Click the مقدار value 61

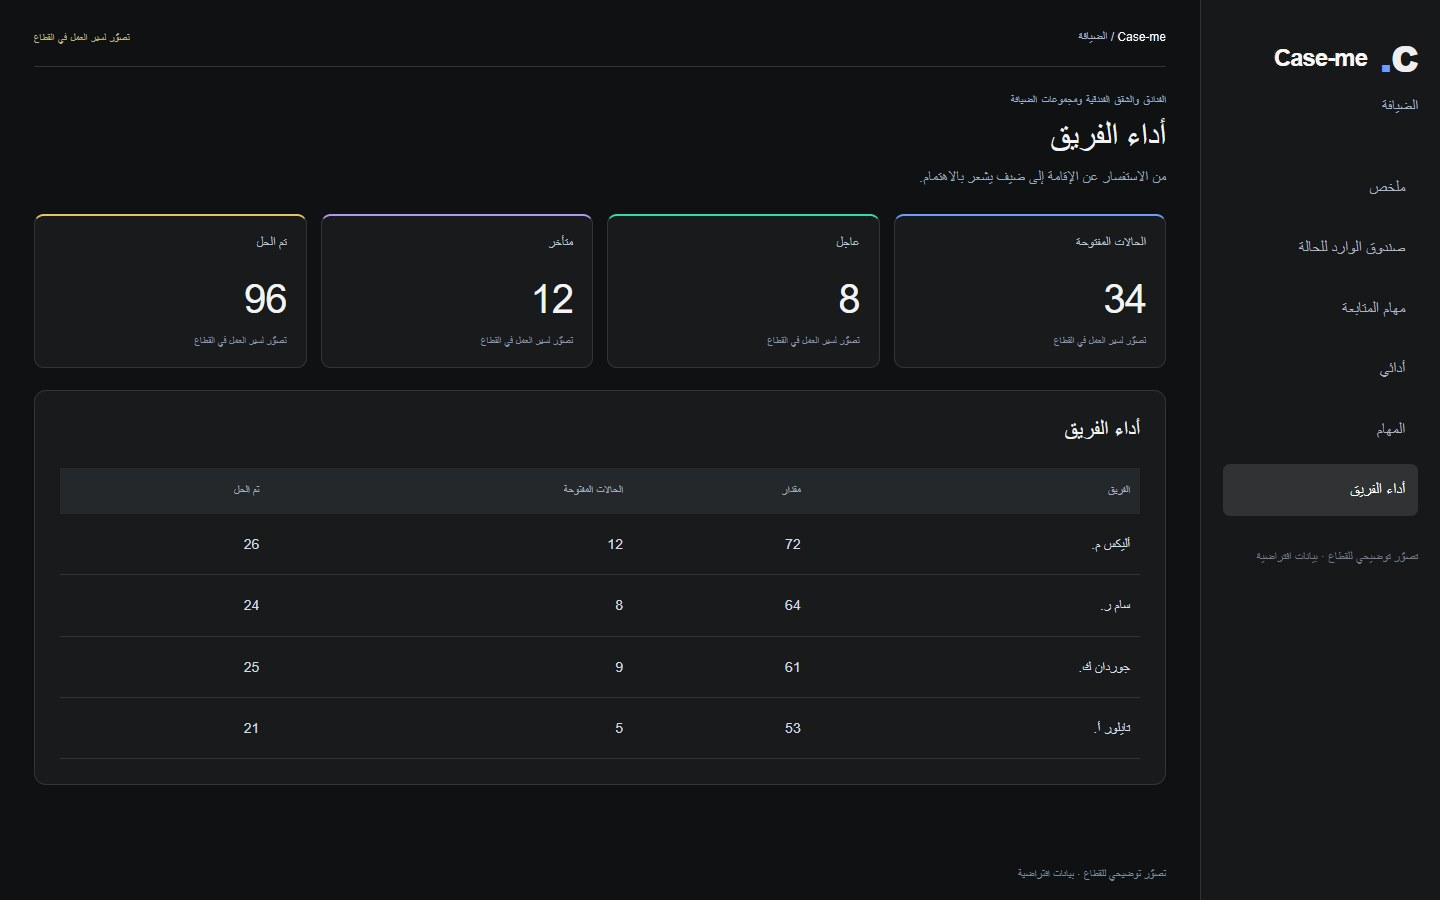(793, 668)
